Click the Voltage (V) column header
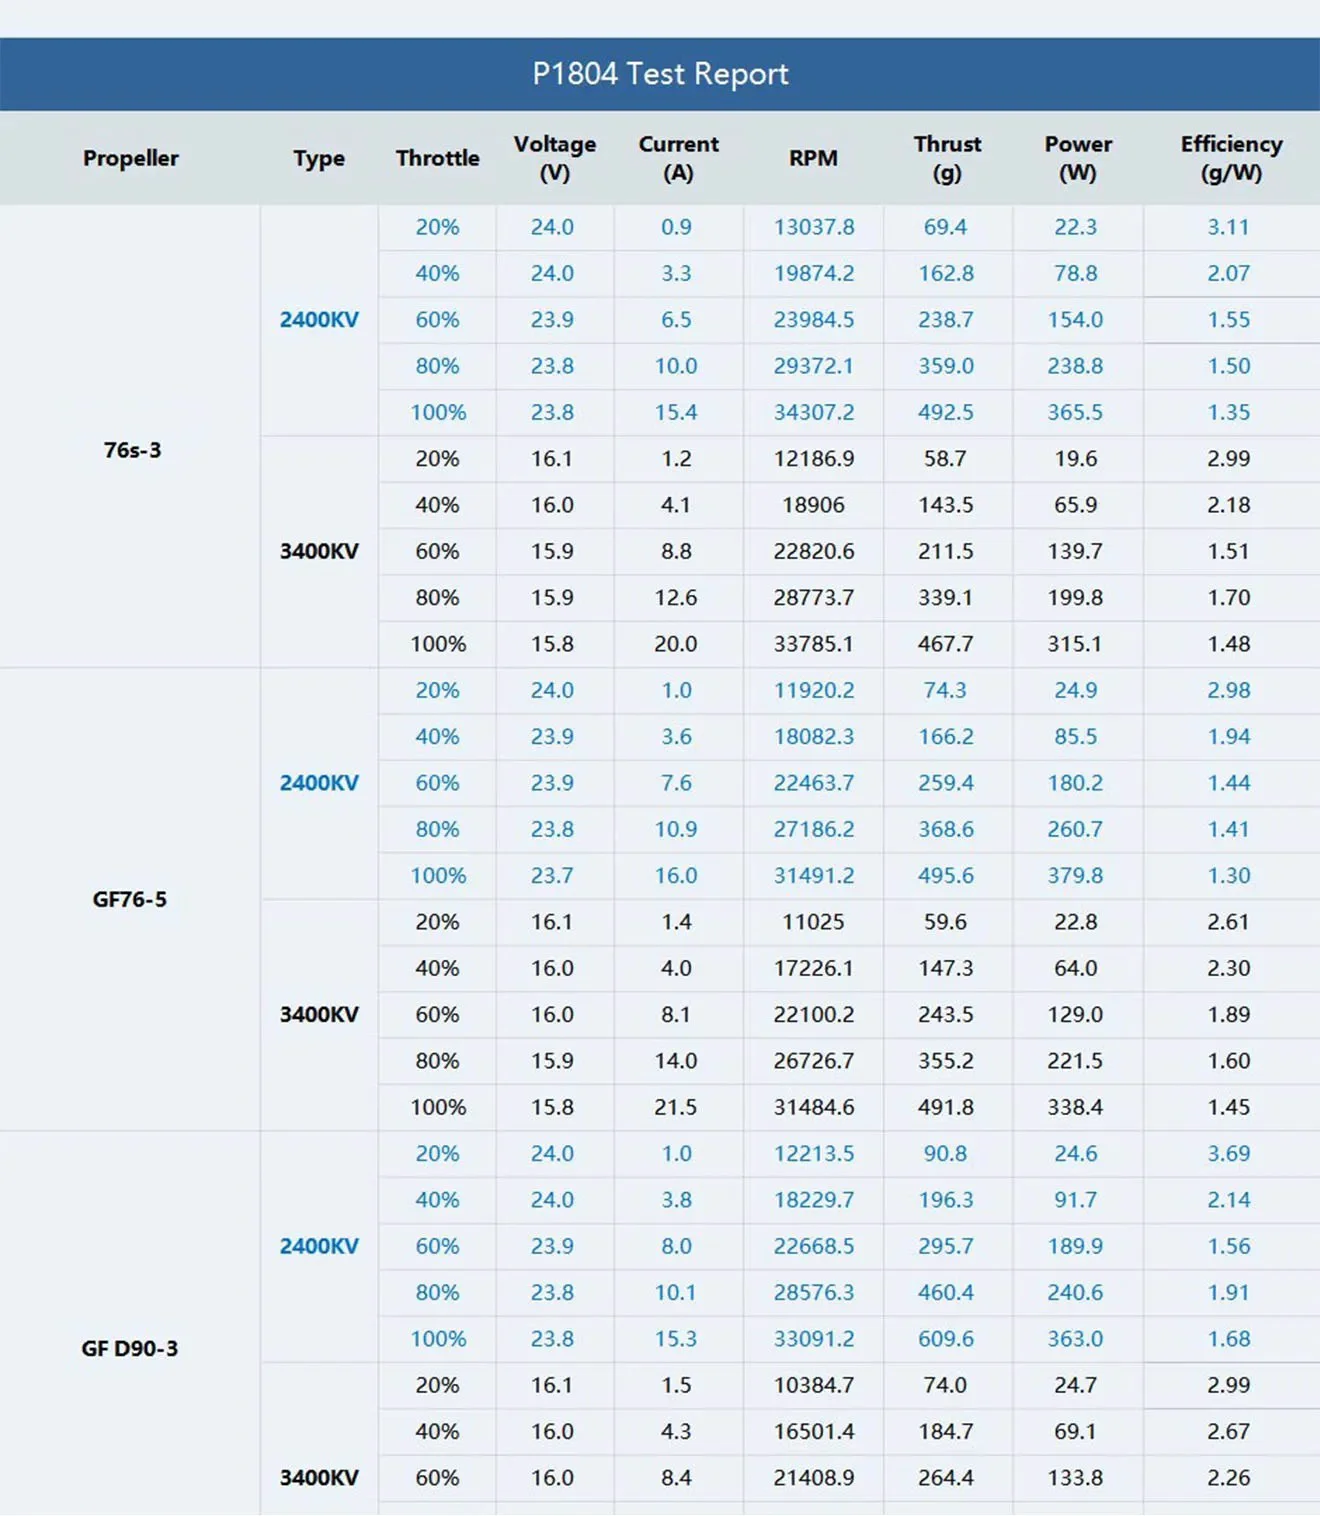This screenshot has width=1320, height=1516. click(x=554, y=158)
